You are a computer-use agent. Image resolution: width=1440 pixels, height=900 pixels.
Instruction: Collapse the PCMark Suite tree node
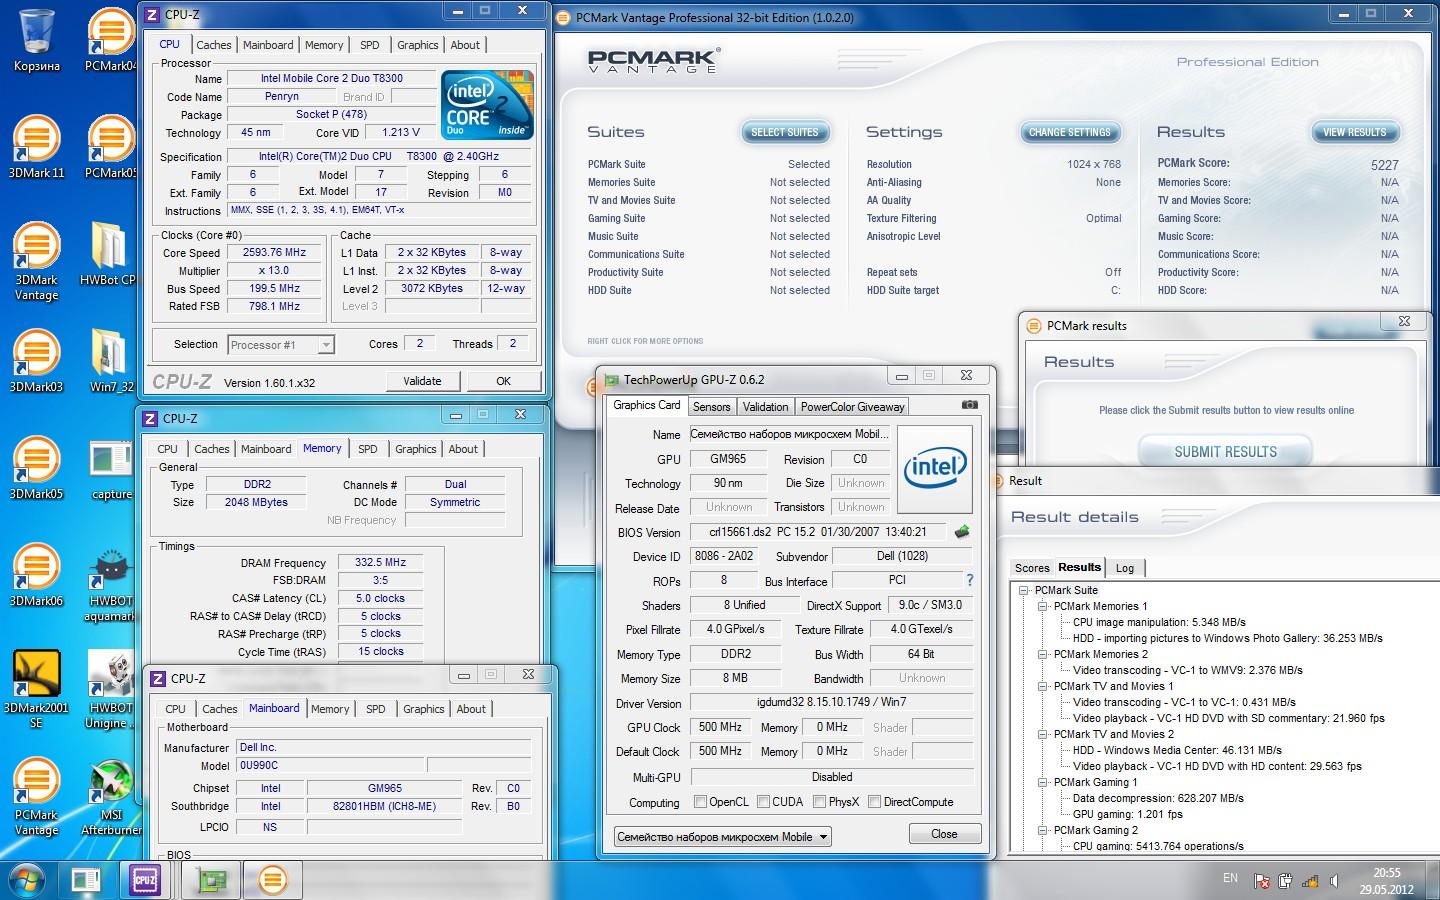click(x=1024, y=590)
